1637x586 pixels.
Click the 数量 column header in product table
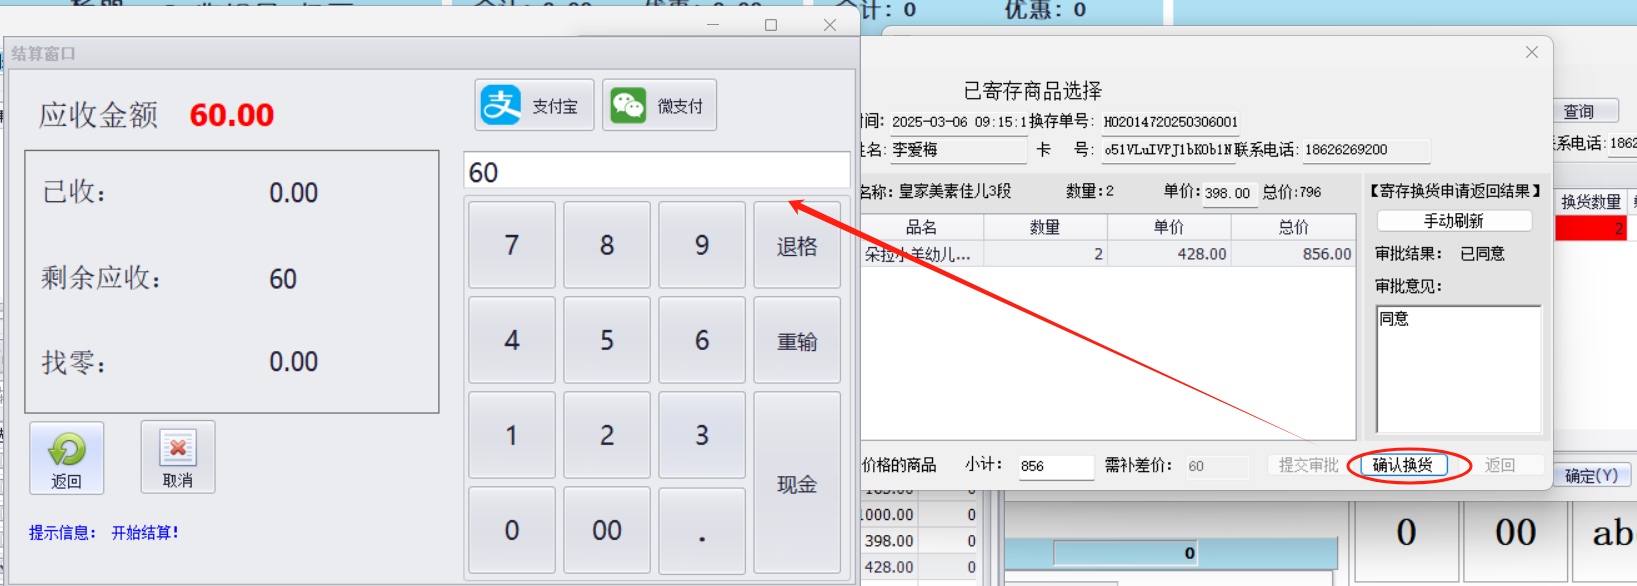point(1045,227)
